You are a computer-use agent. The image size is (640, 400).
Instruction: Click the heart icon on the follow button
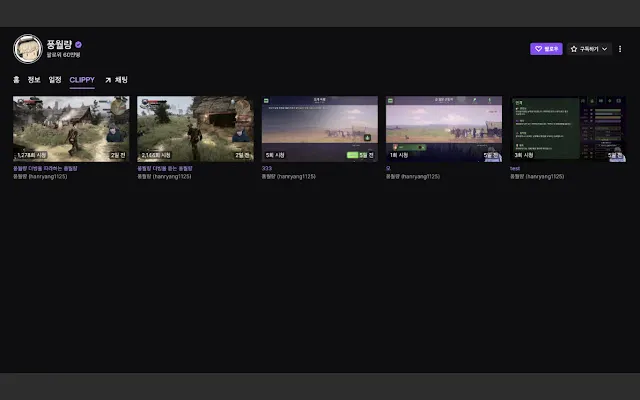[538, 49]
